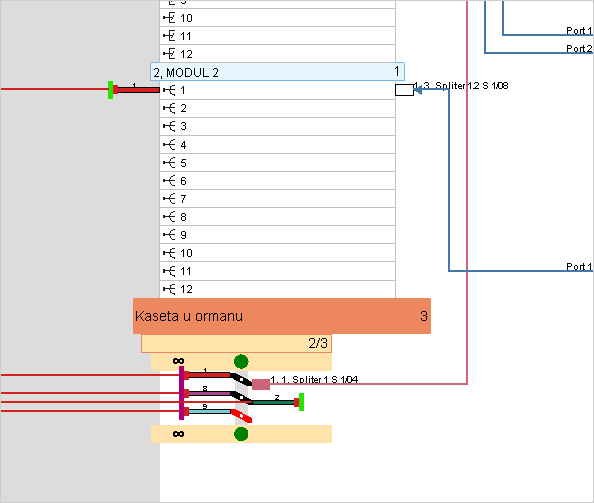Click the splitter icon in MODUL 2 row 4
Viewport: 594px width, 503px height.
point(169,145)
